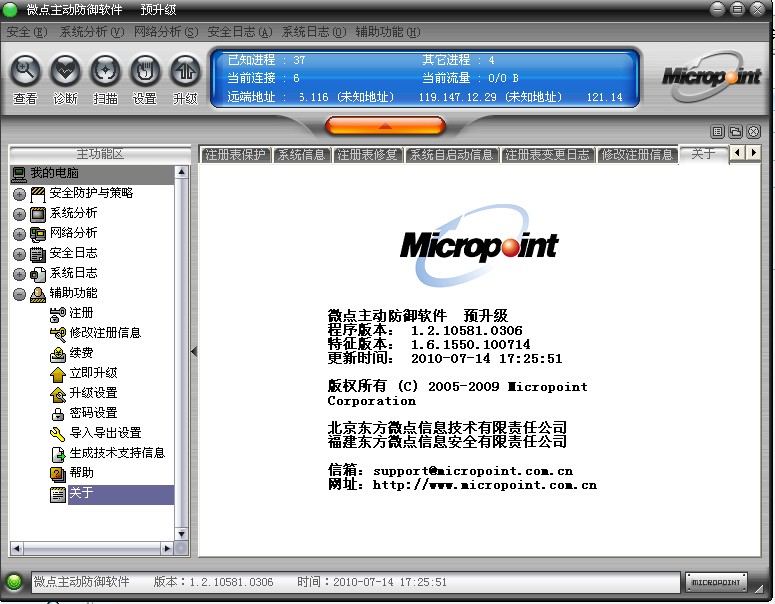Click the first panel layout icon above tabs

[x=717, y=131]
